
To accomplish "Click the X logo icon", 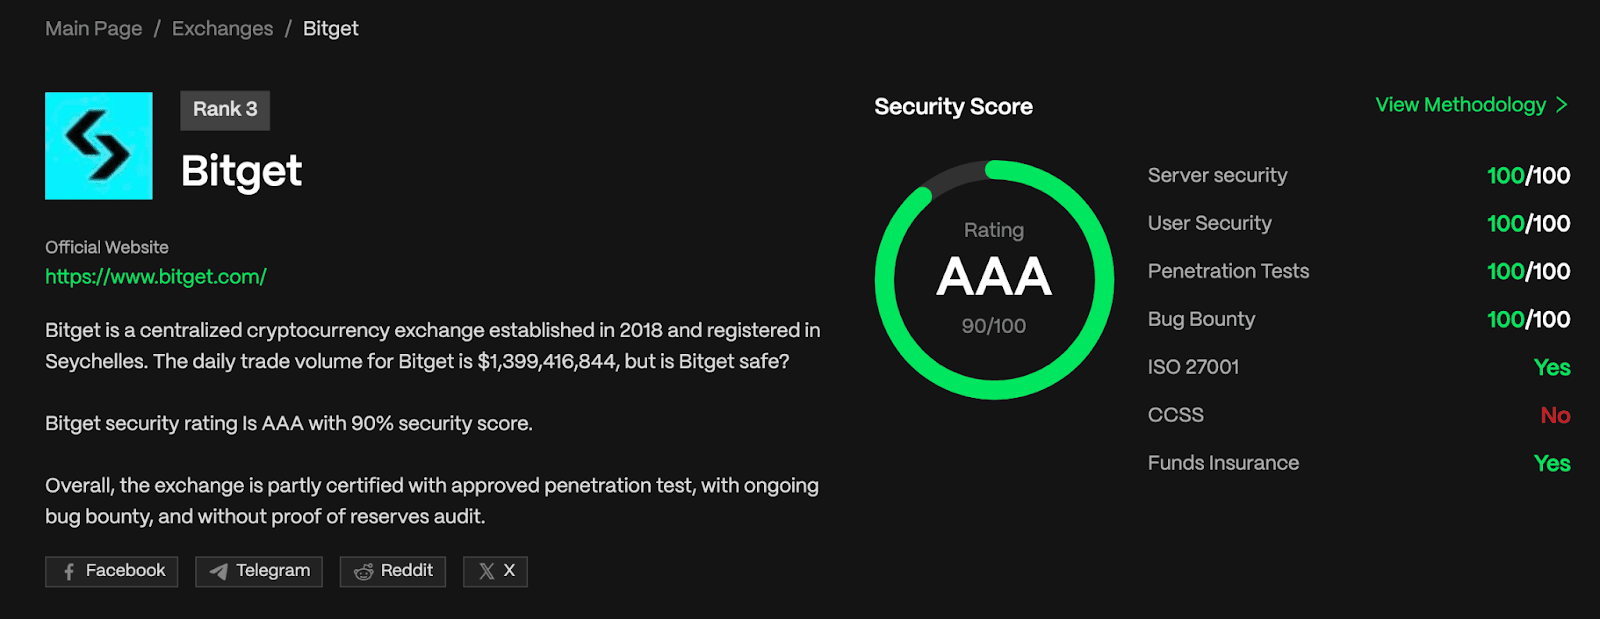I will pos(487,572).
